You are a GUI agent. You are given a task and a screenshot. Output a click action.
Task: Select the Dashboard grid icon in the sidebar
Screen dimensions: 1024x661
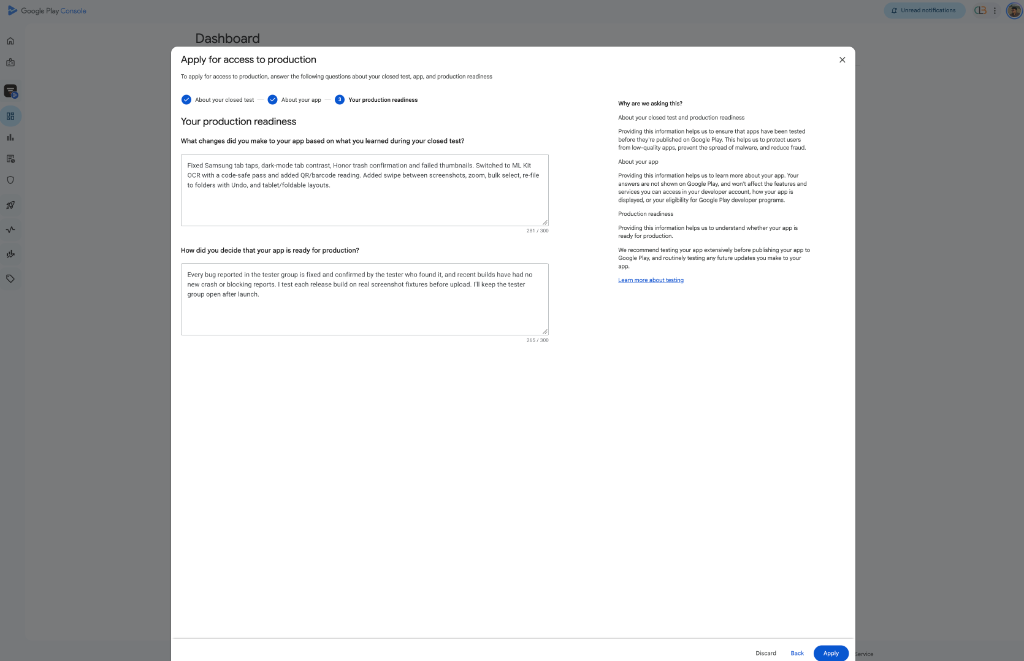pos(10,116)
